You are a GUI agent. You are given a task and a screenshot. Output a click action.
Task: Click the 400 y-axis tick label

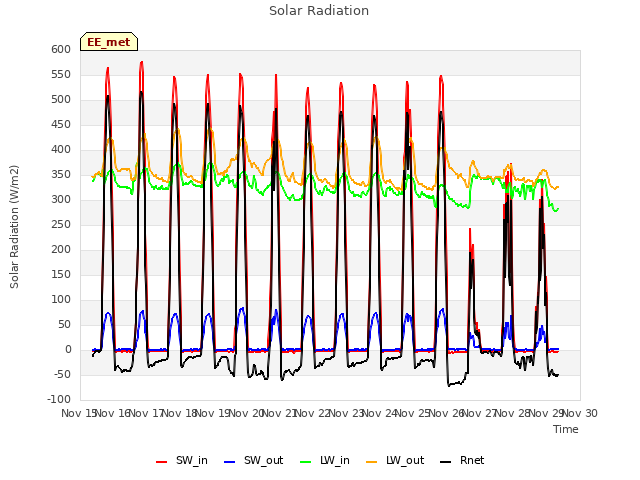[x=61, y=150]
